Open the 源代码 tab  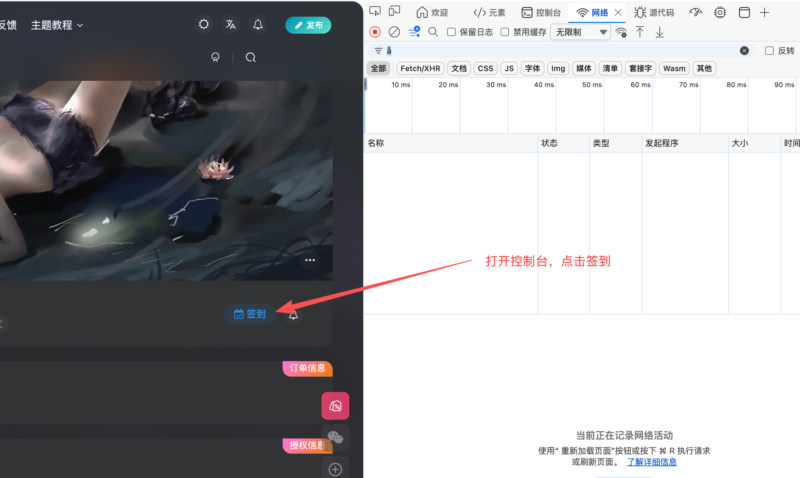654,12
